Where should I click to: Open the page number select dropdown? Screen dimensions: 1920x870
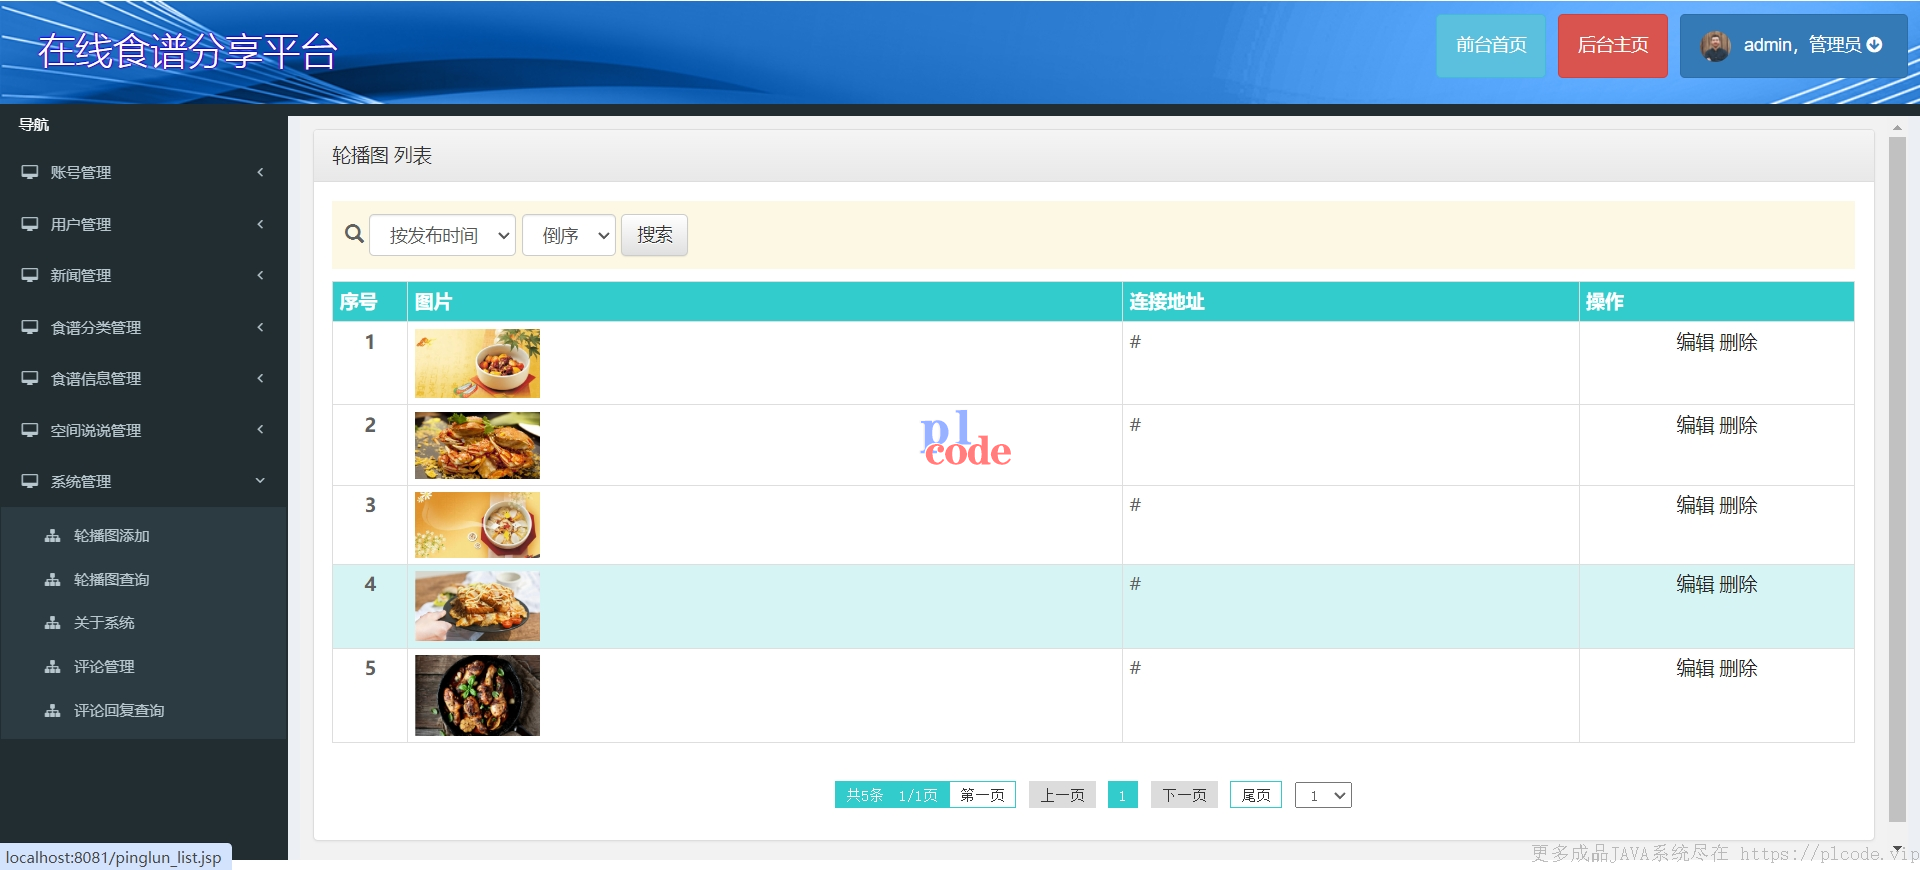tap(1323, 795)
